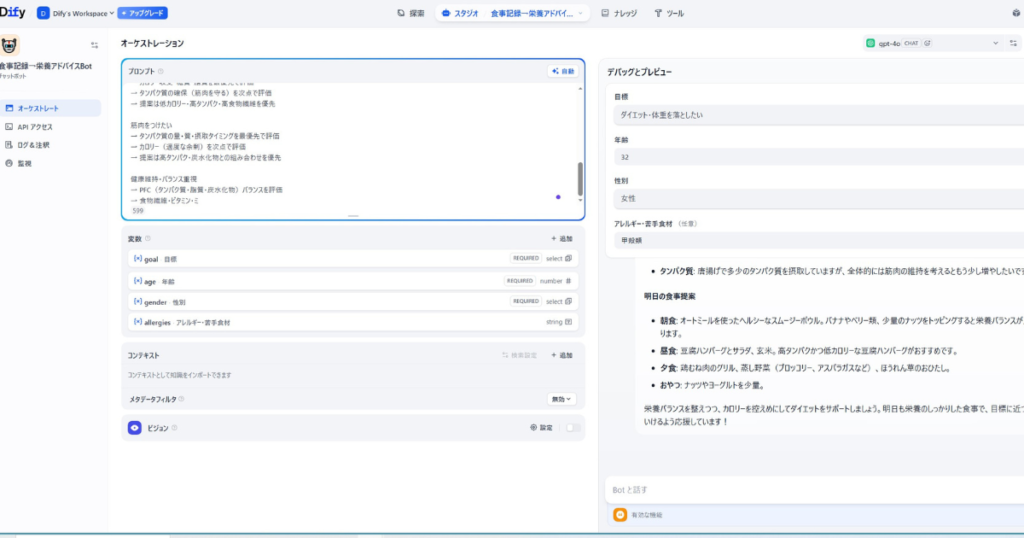
Task: Select the gender 性別 variable row
Action: (353, 302)
